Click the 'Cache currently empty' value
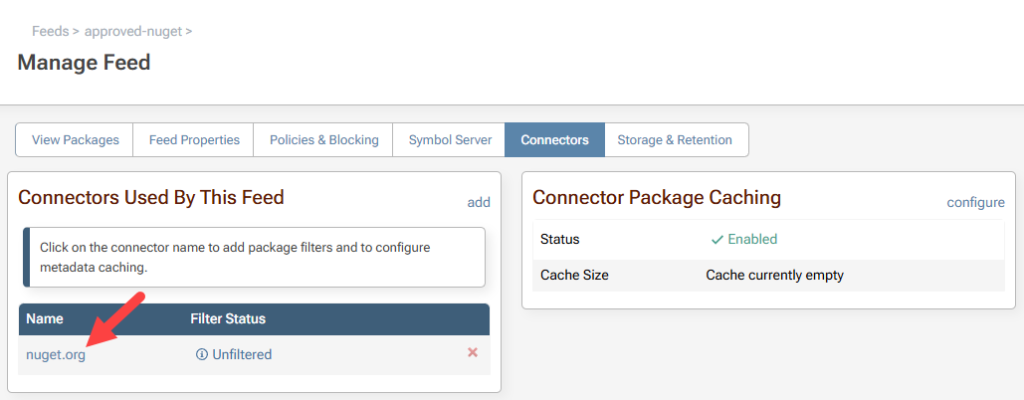Image resolution: width=1024 pixels, height=400 pixels. 774,275
